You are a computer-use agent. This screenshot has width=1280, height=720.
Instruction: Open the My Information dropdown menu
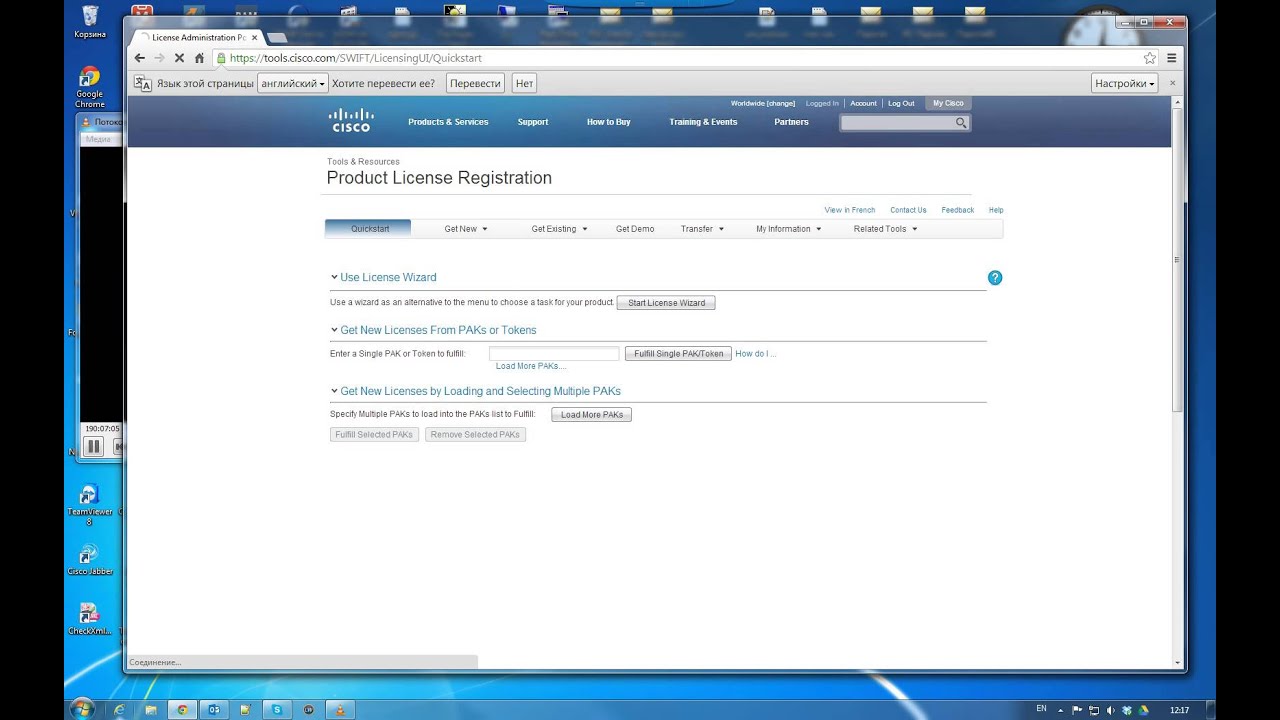click(x=788, y=229)
